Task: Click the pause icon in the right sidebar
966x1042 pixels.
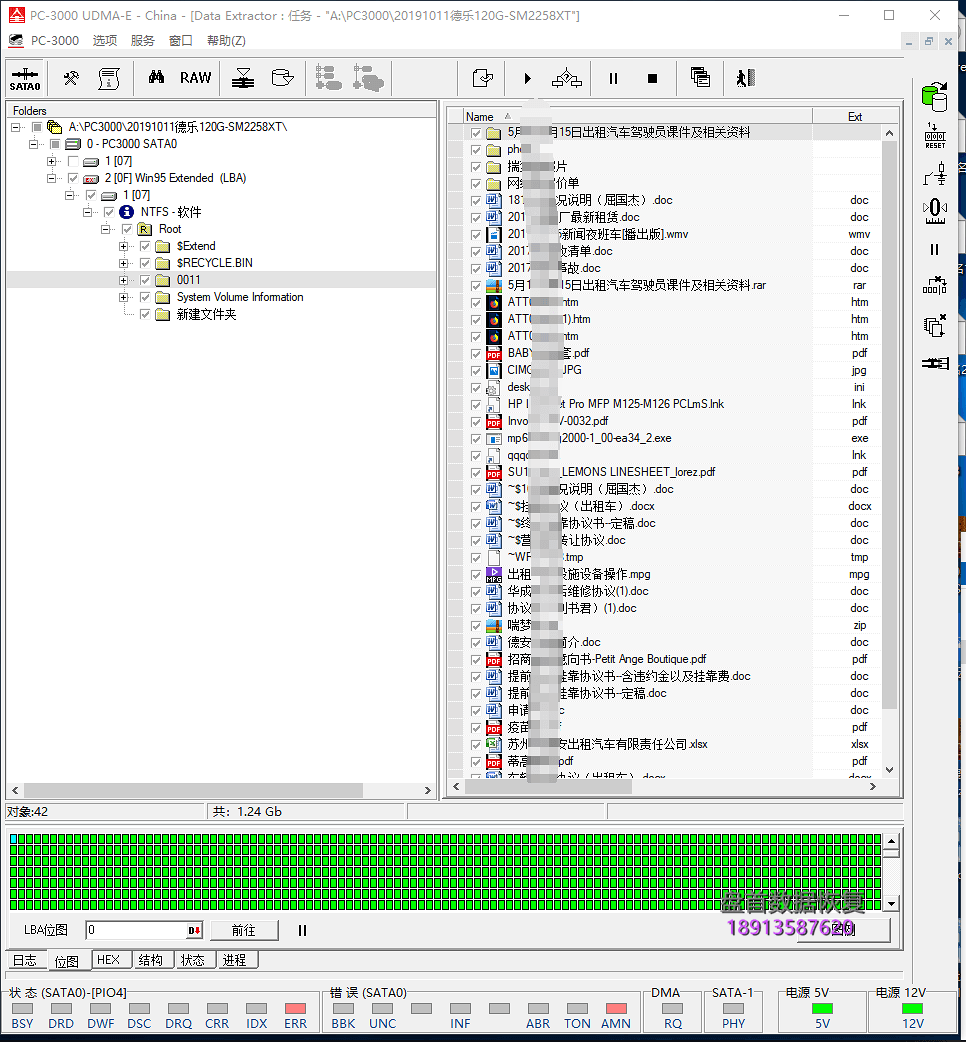Action: pos(935,249)
